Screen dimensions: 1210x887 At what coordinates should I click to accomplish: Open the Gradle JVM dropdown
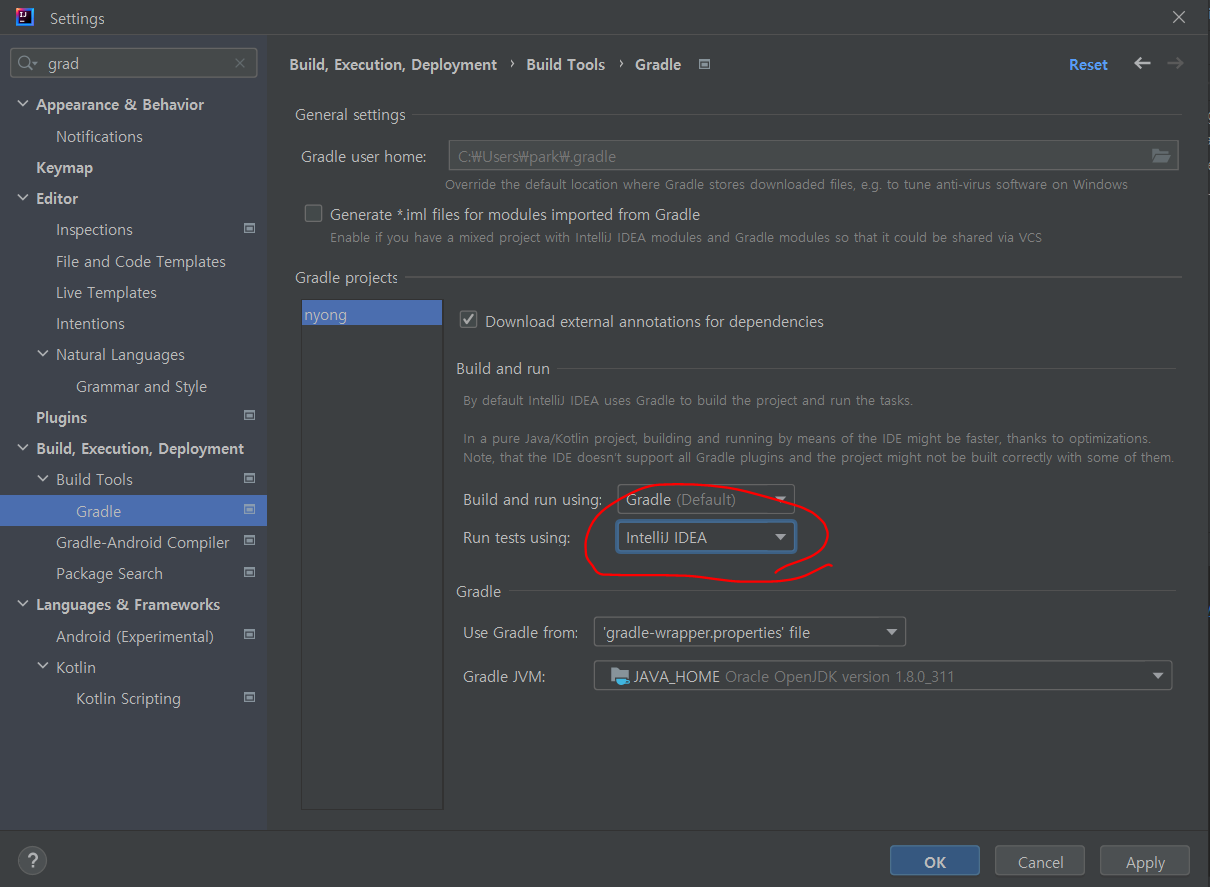coord(883,676)
